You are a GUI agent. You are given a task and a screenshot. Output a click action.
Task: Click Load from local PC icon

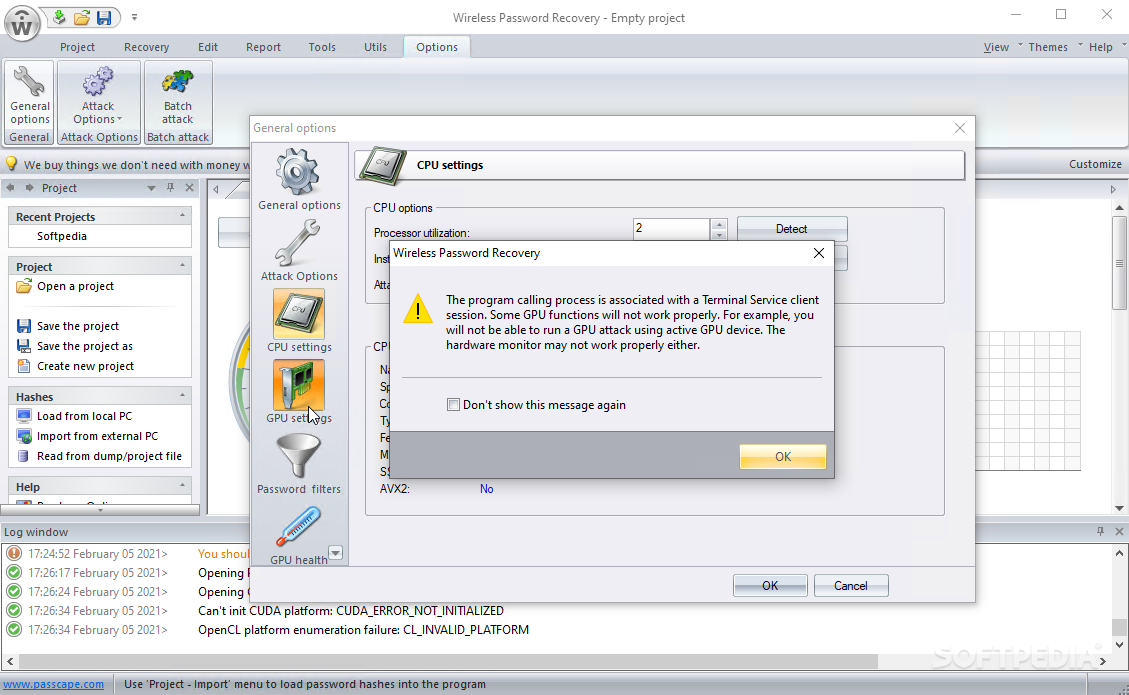click(24, 416)
